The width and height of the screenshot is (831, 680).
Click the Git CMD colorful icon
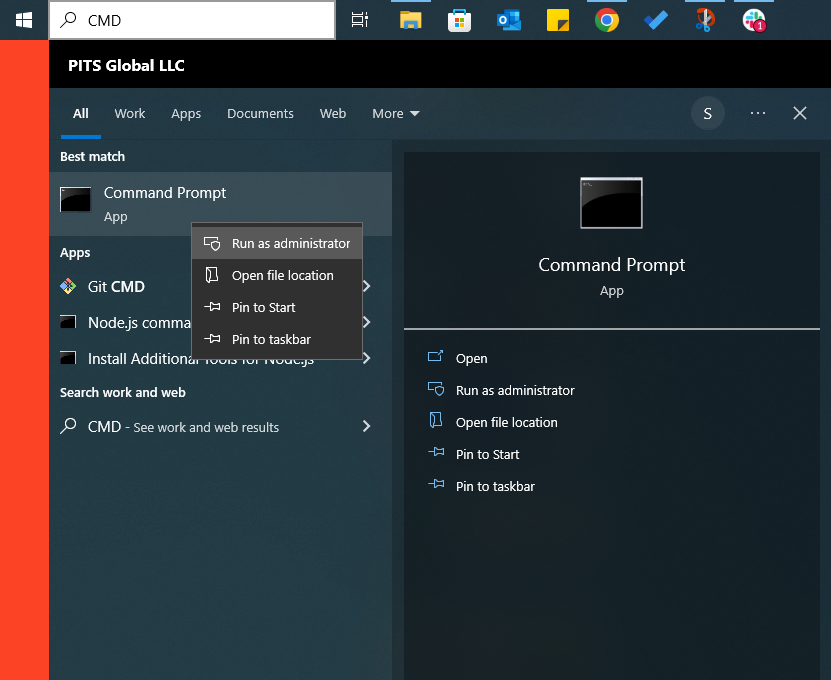coord(68,286)
